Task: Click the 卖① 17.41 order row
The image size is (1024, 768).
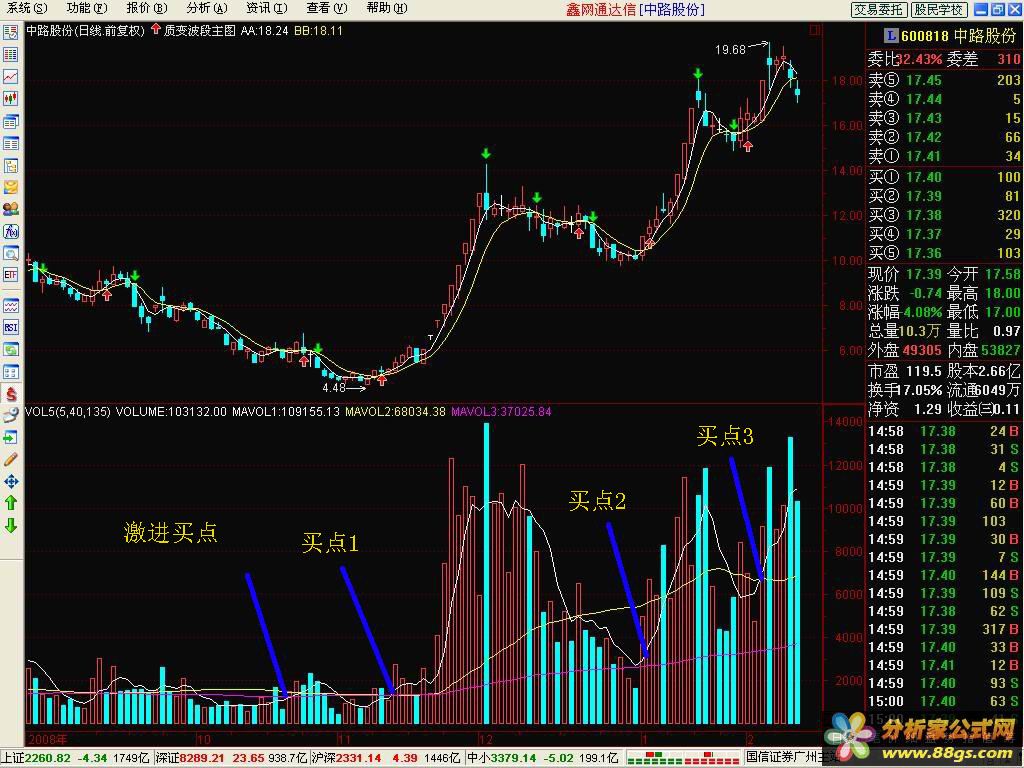Action: (x=944, y=156)
